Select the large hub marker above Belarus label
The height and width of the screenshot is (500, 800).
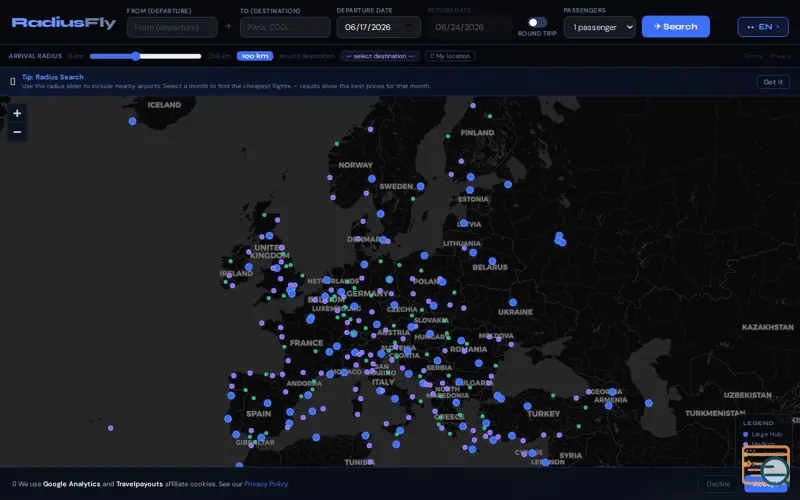pyautogui.click(x=492, y=261)
